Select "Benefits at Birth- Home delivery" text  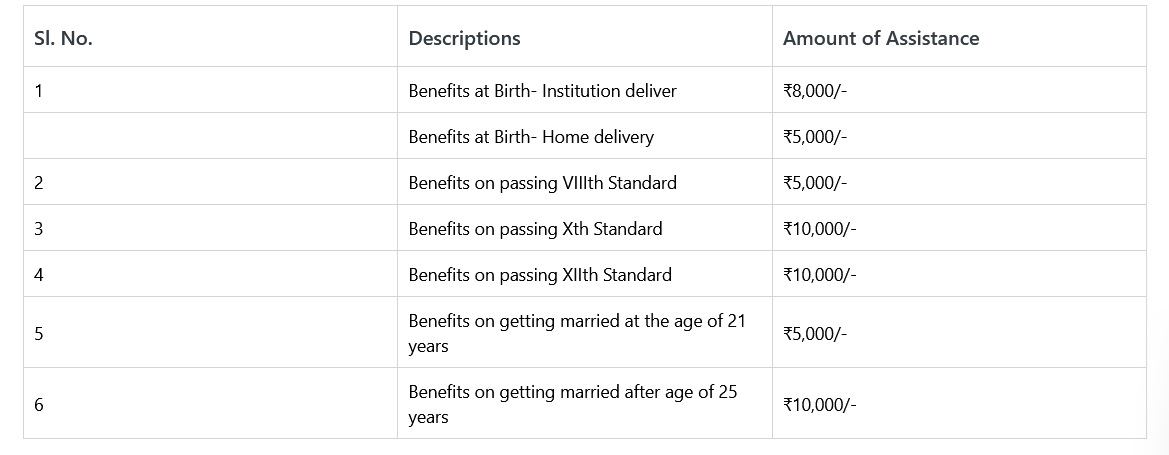coord(531,137)
